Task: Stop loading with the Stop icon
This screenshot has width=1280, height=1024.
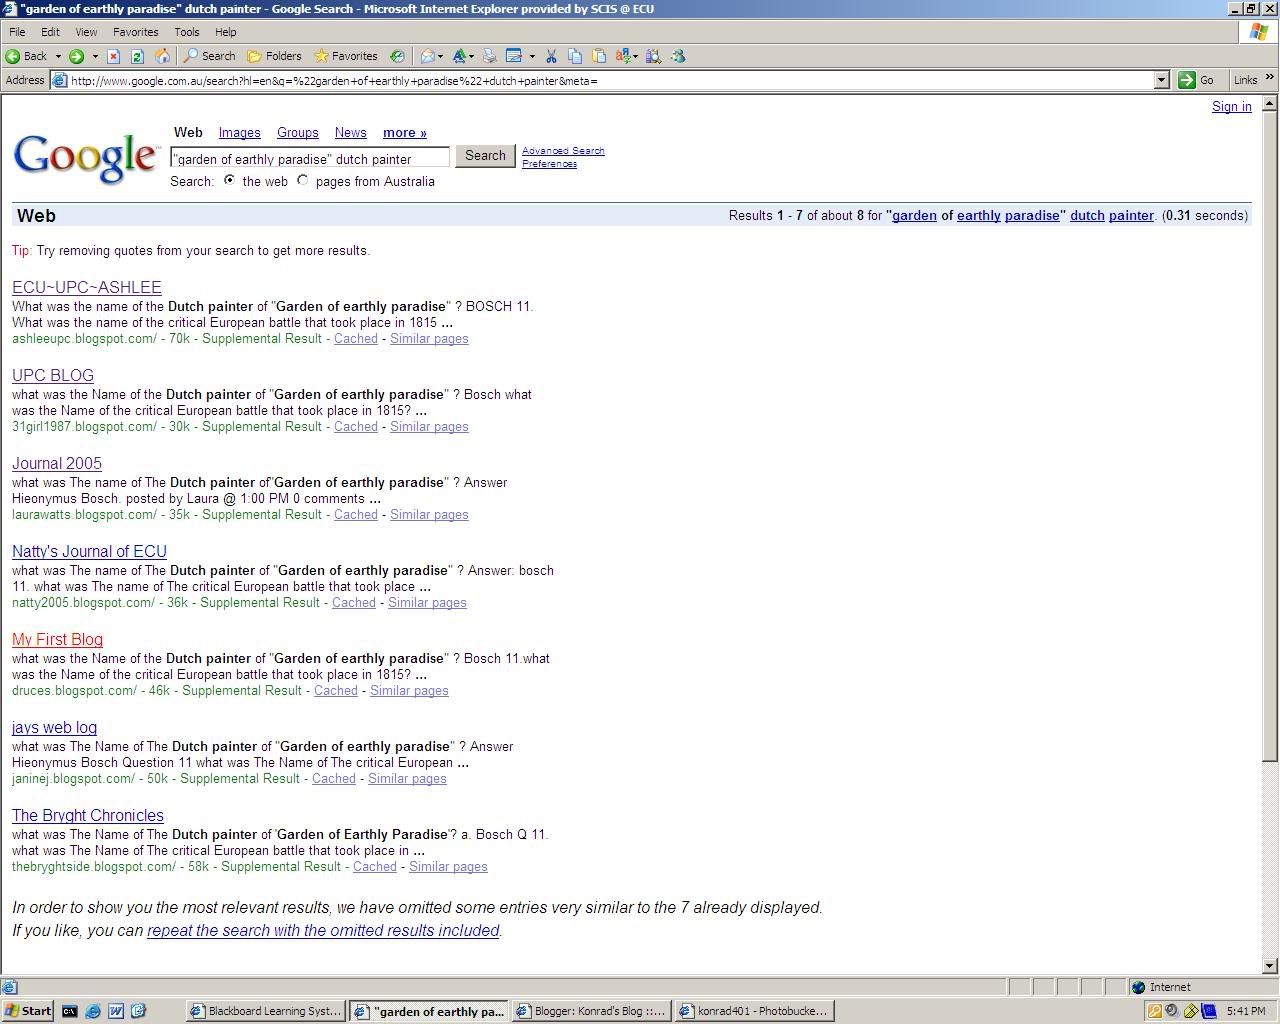Action: pyautogui.click(x=113, y=56)
